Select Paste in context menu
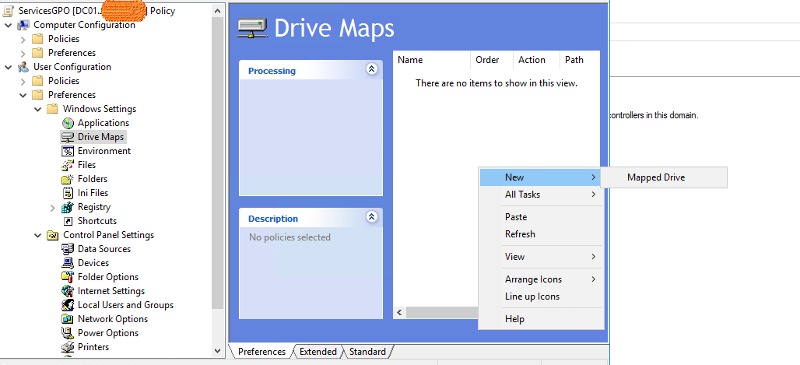Image resolution: width=800 pixels, height=365 pixels. (541, 217)
